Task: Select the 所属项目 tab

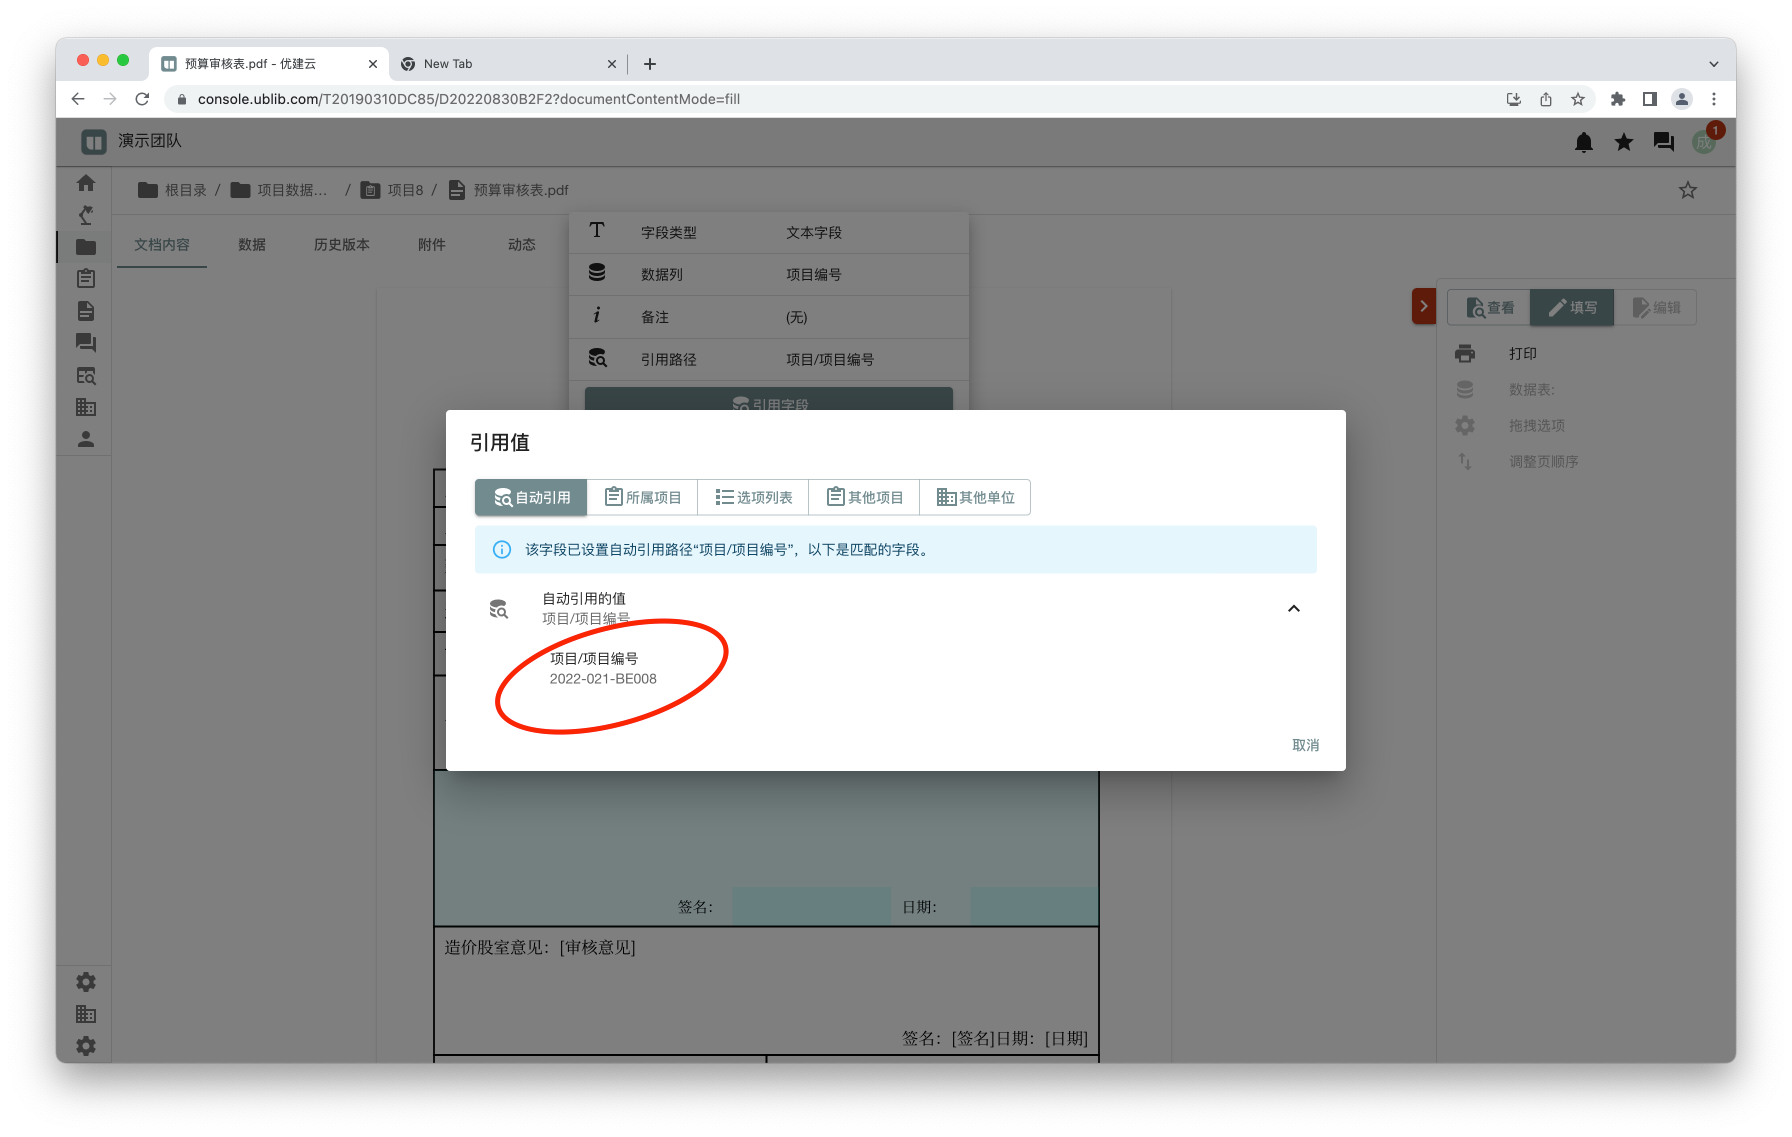Action: pyautogui.click(x=642, y=498)
